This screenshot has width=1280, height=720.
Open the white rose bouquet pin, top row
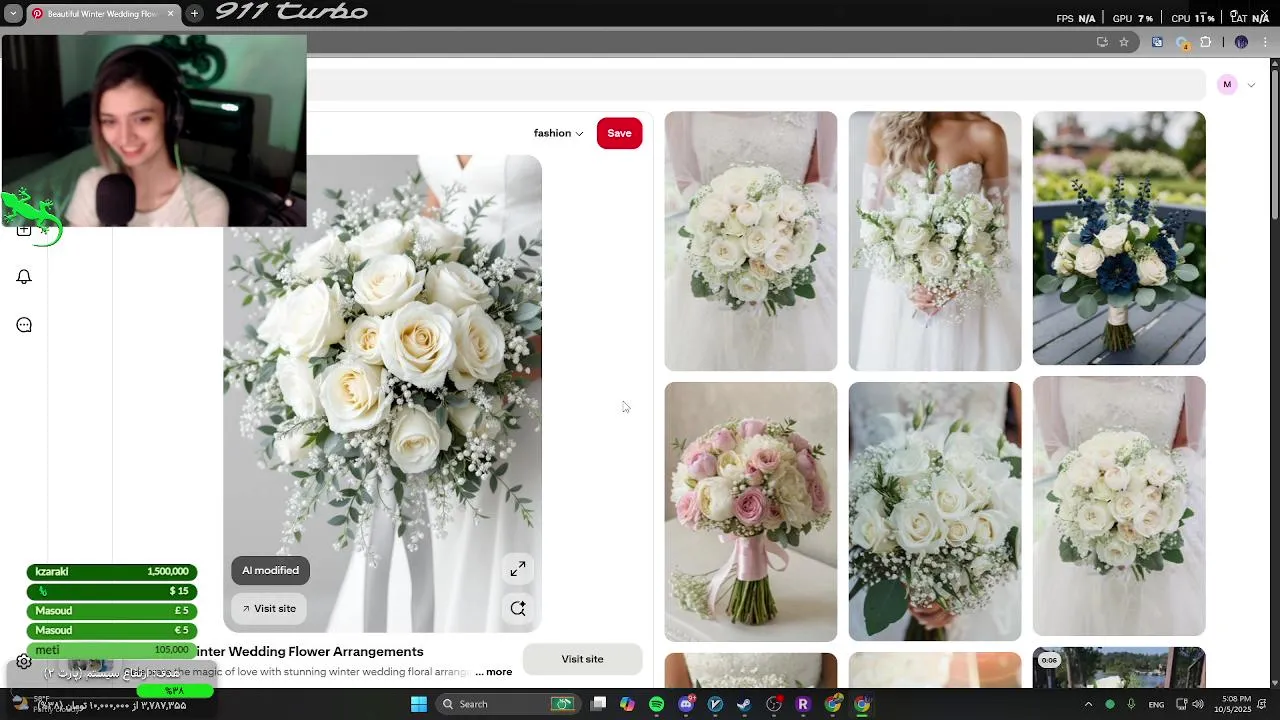[x=751, y=241]
